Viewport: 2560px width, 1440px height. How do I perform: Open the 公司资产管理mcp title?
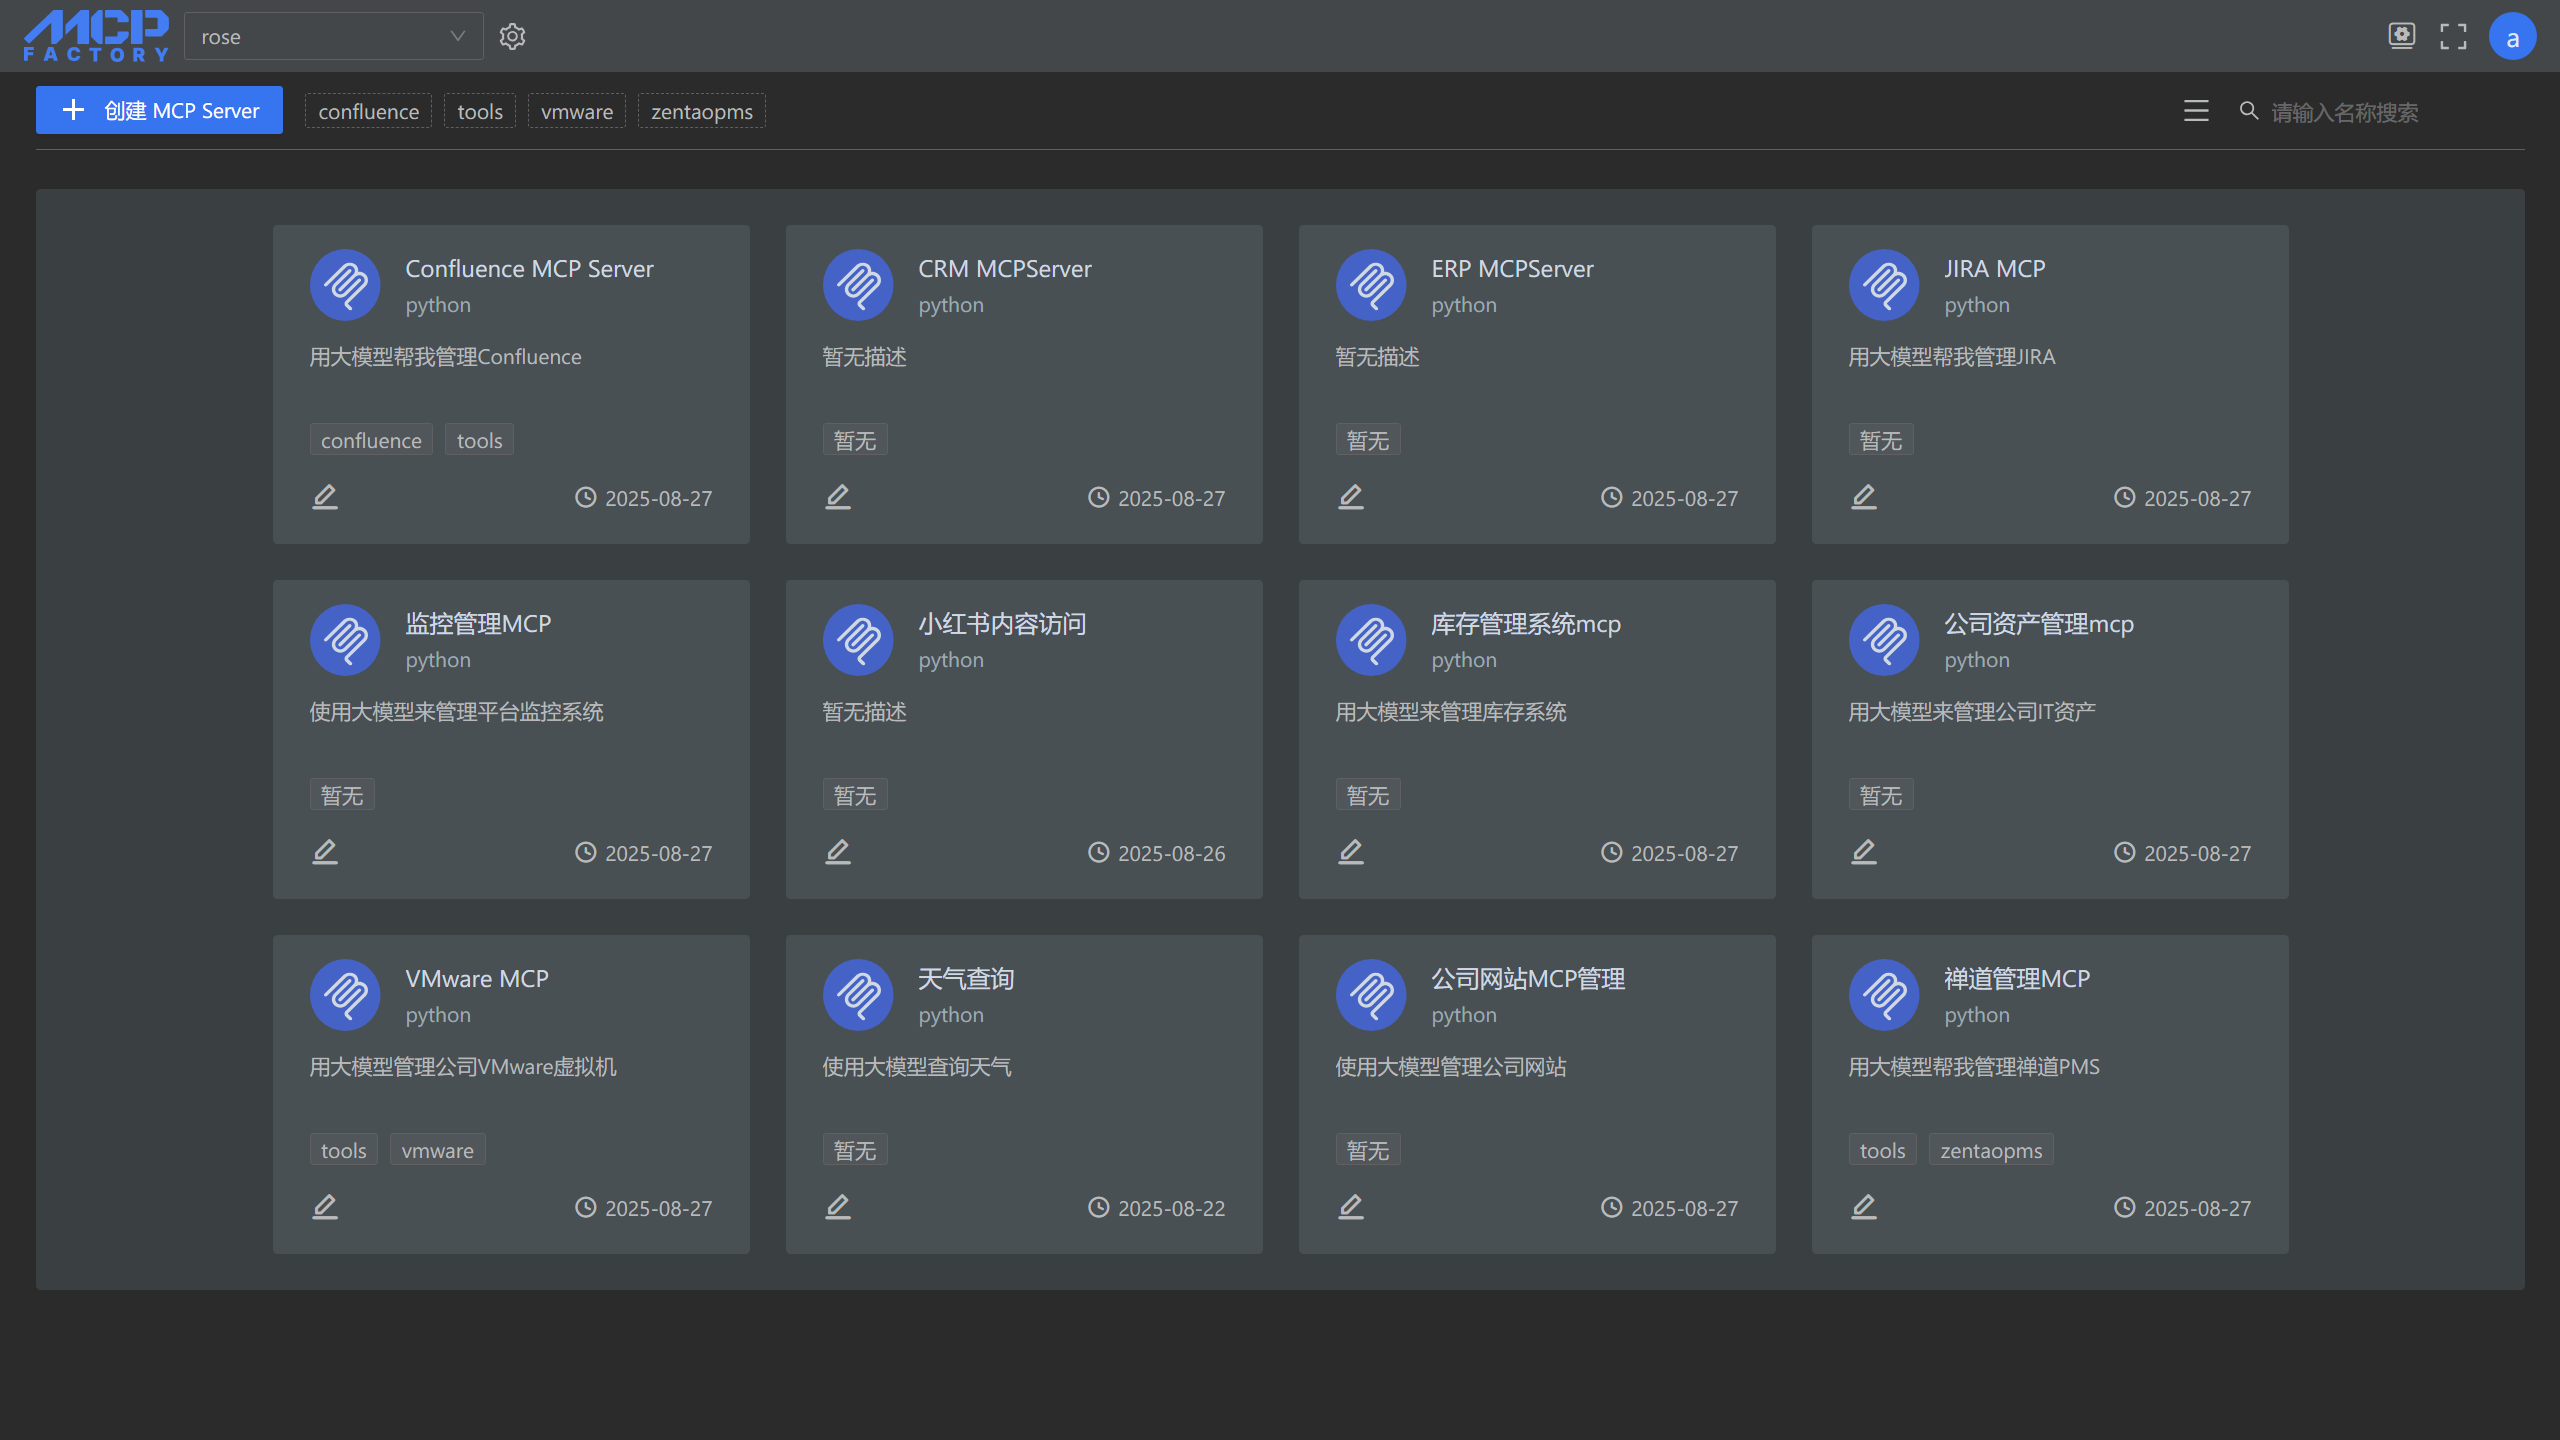point(2039,624)
